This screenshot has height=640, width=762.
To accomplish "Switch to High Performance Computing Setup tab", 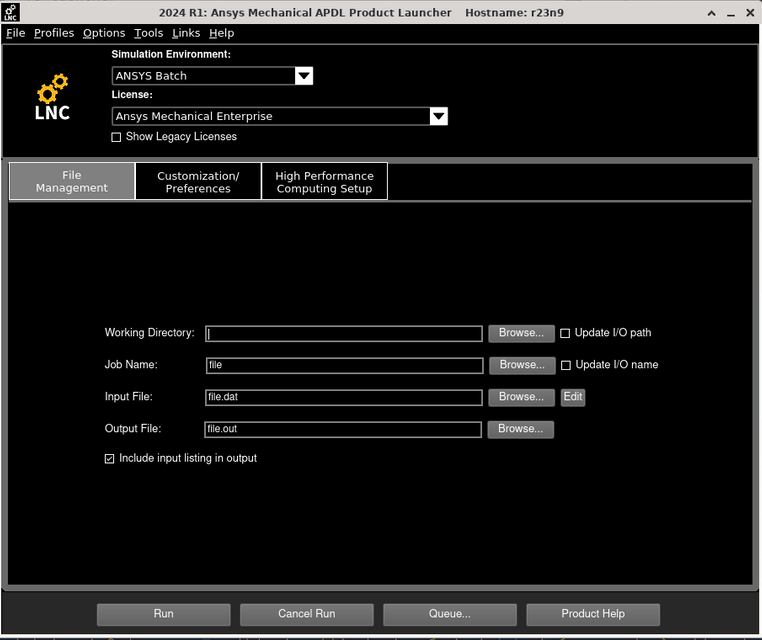I will 324,182.
